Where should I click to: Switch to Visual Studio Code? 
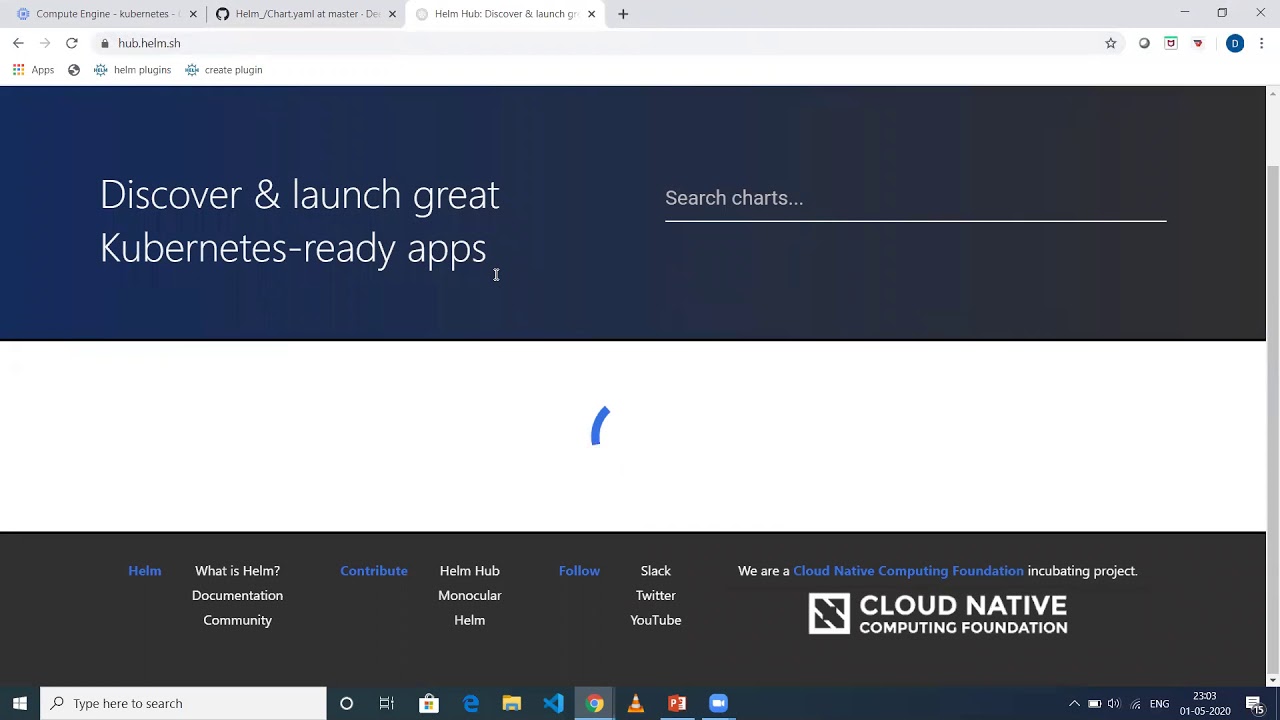[x=553, y=703]
